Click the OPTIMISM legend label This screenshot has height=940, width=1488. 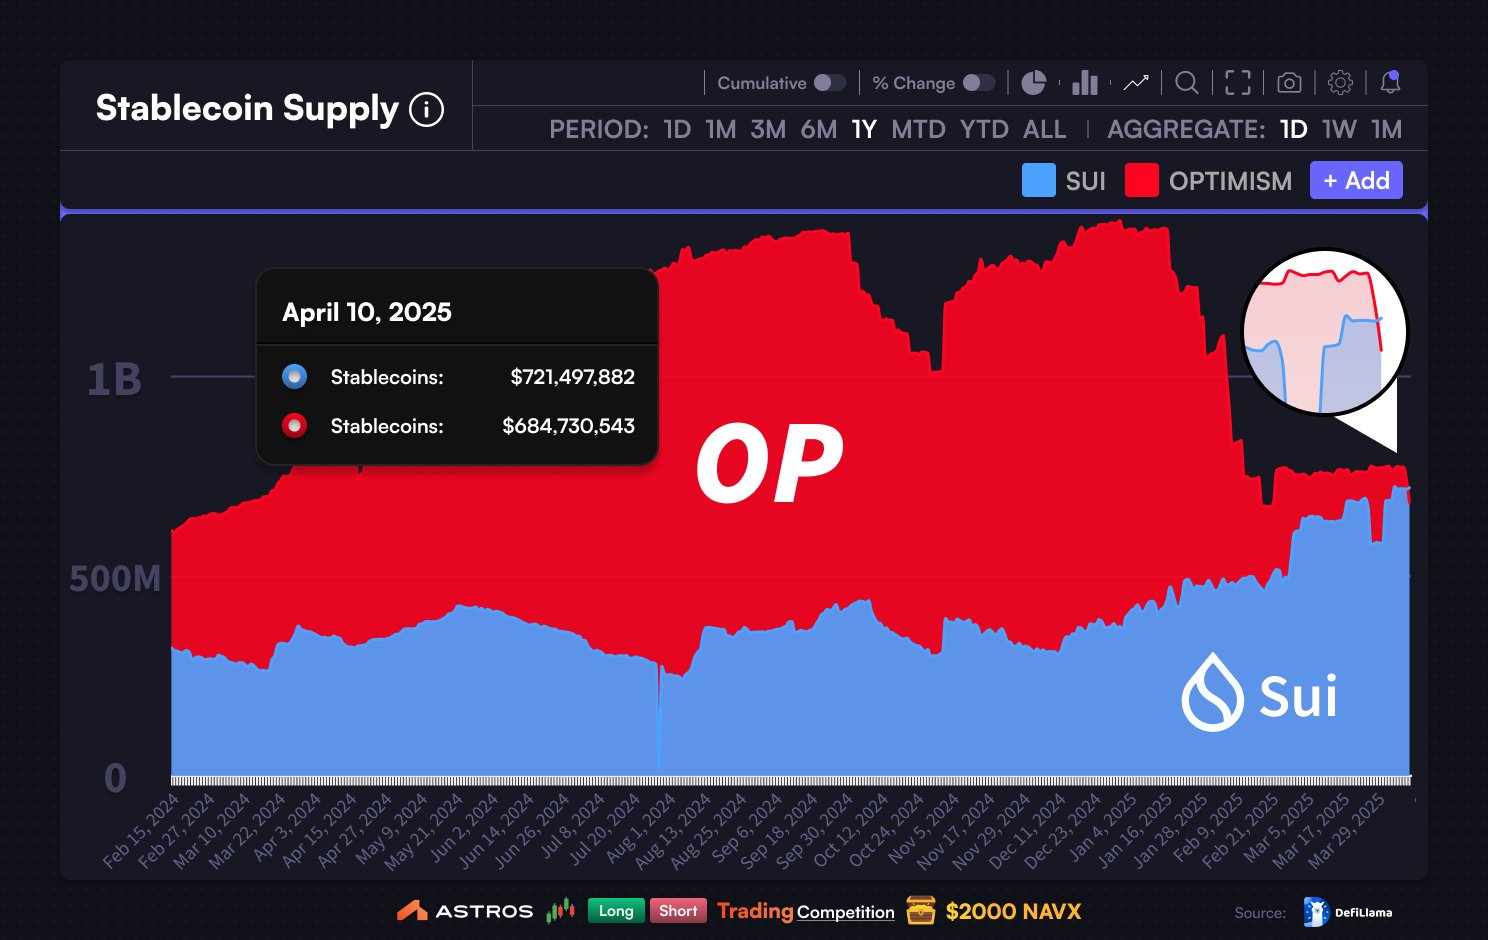1230,181
